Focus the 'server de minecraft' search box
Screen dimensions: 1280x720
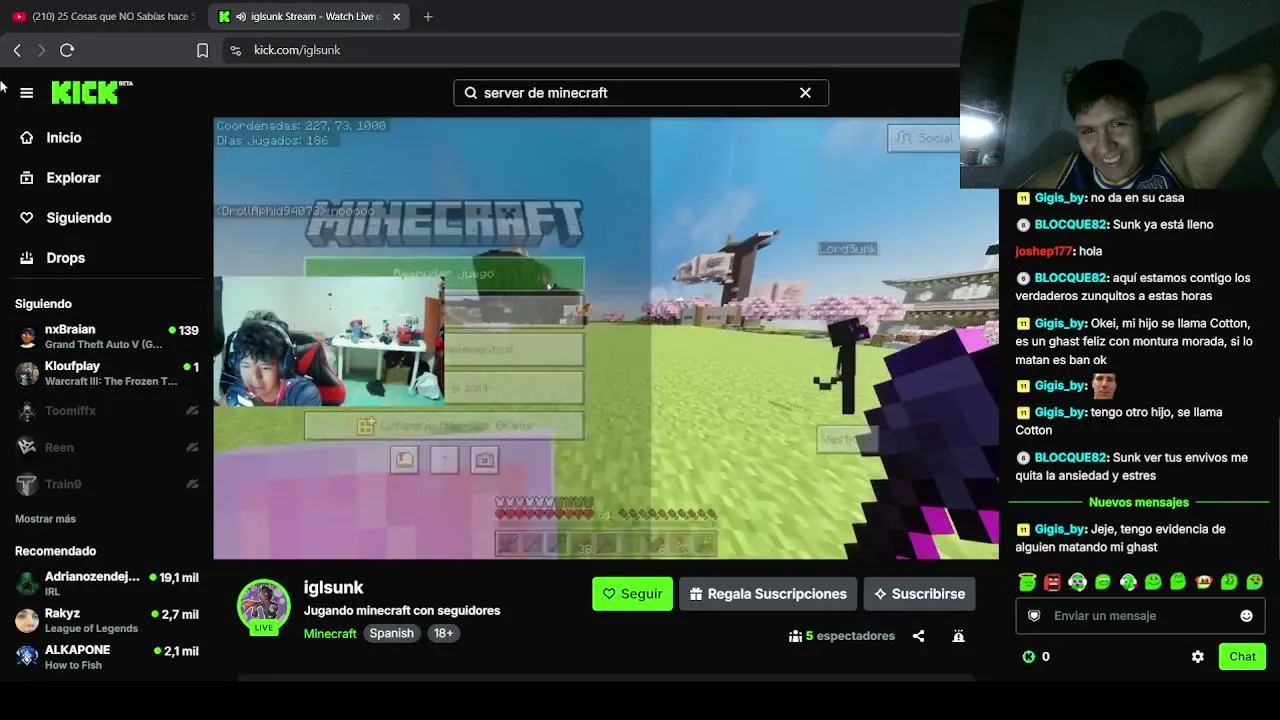[641, 93]
